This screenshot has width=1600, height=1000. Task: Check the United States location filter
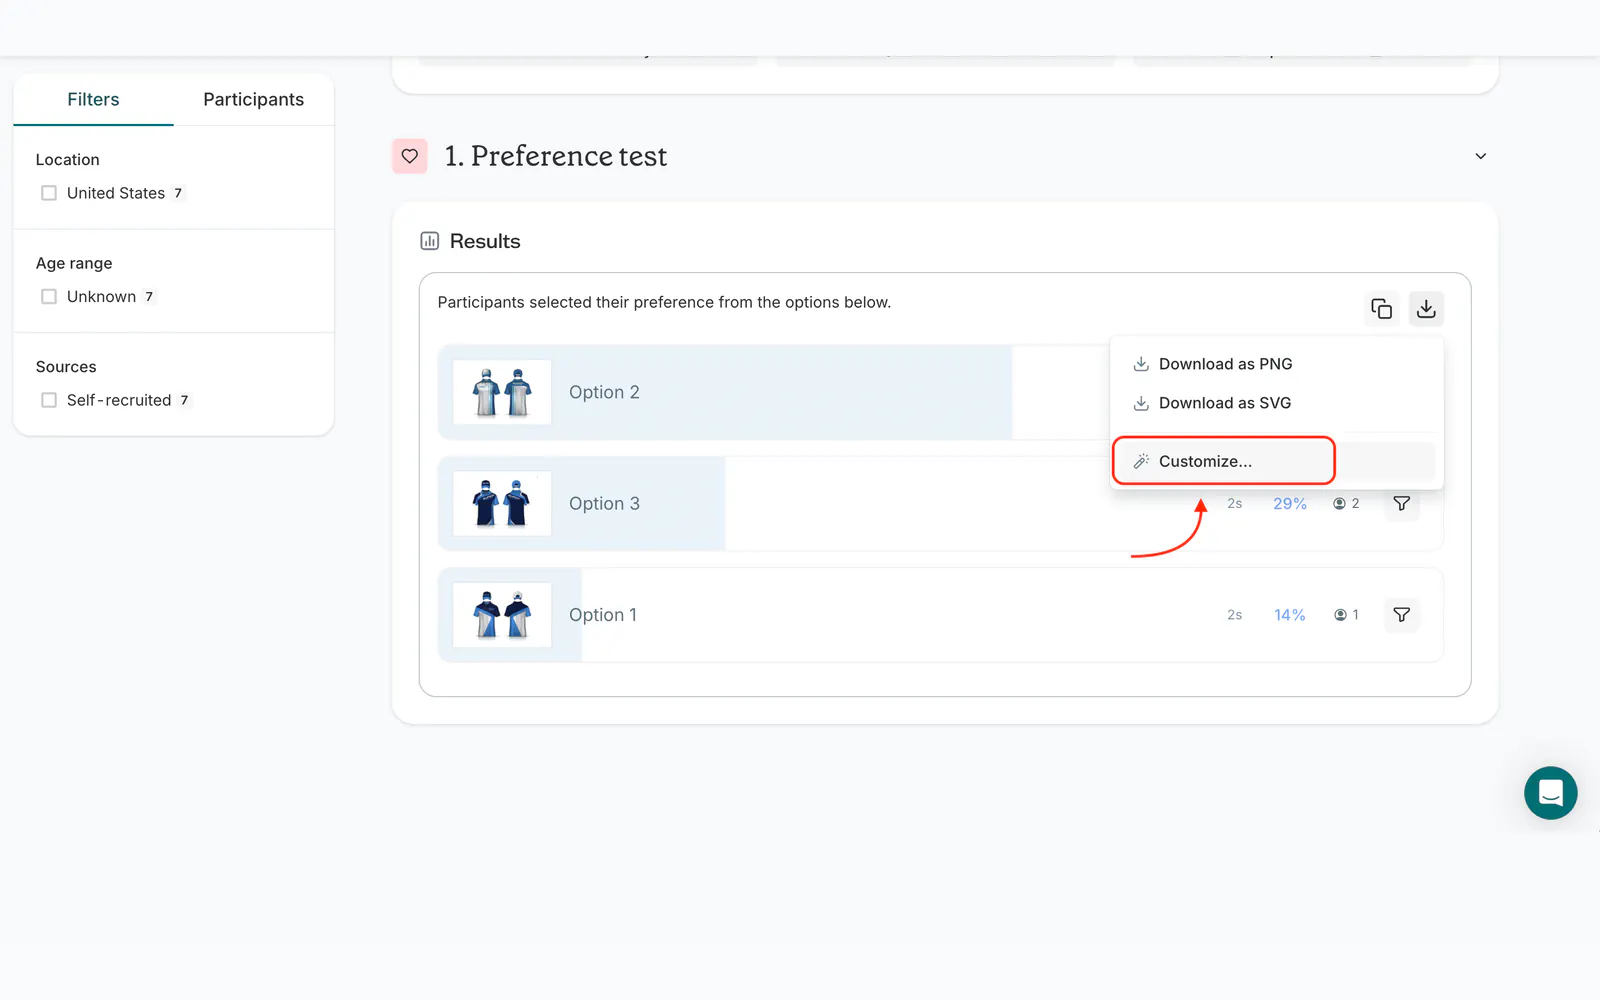(49, 193)
